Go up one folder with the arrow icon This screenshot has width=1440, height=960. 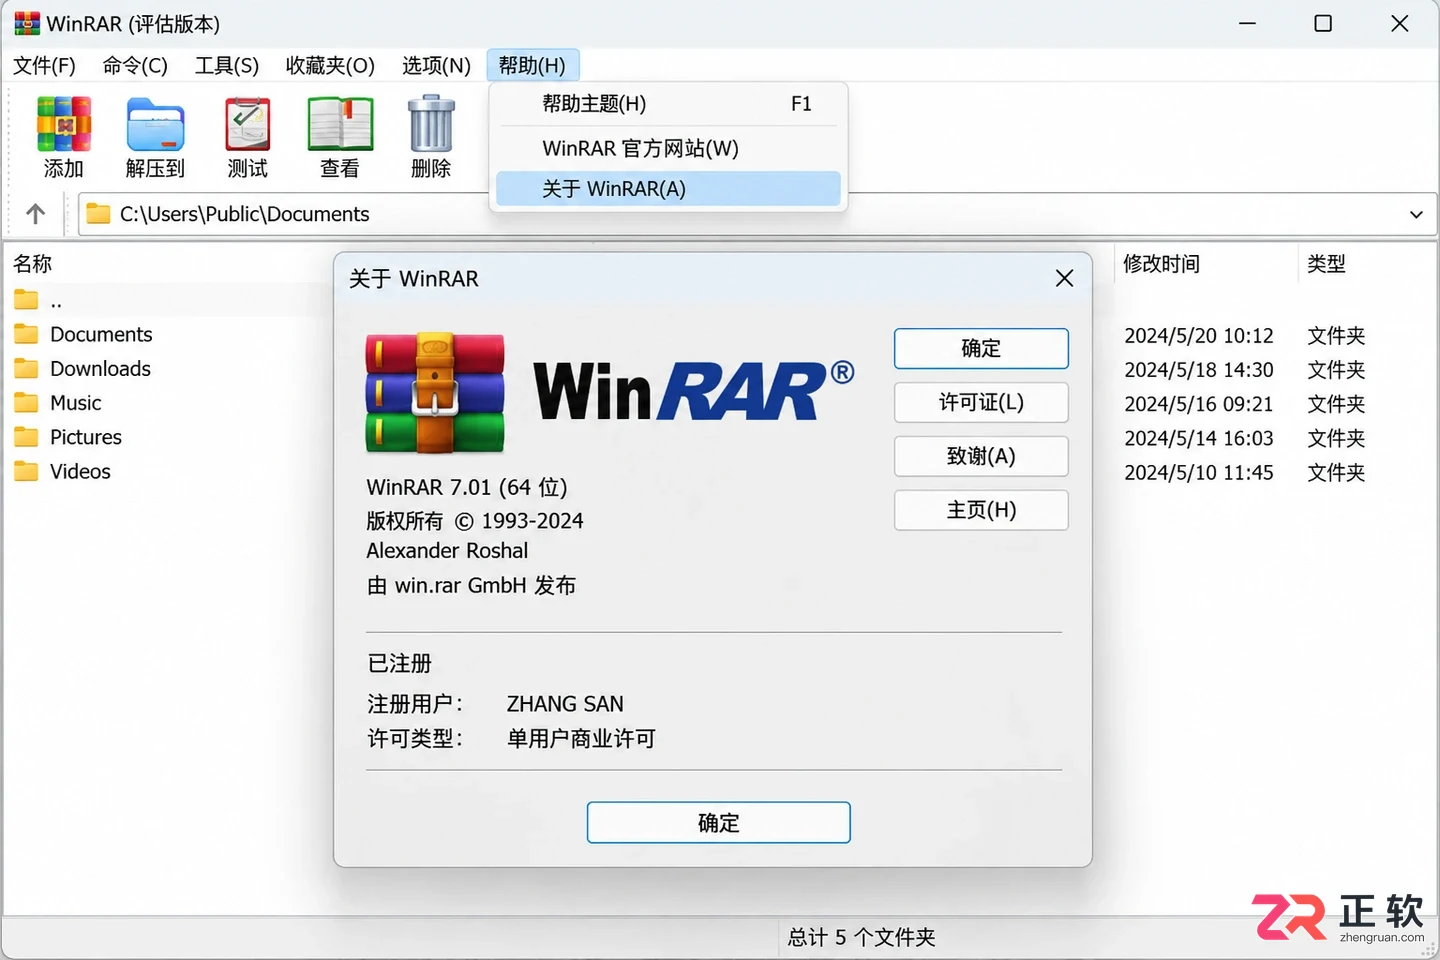(x=35, y=214)
